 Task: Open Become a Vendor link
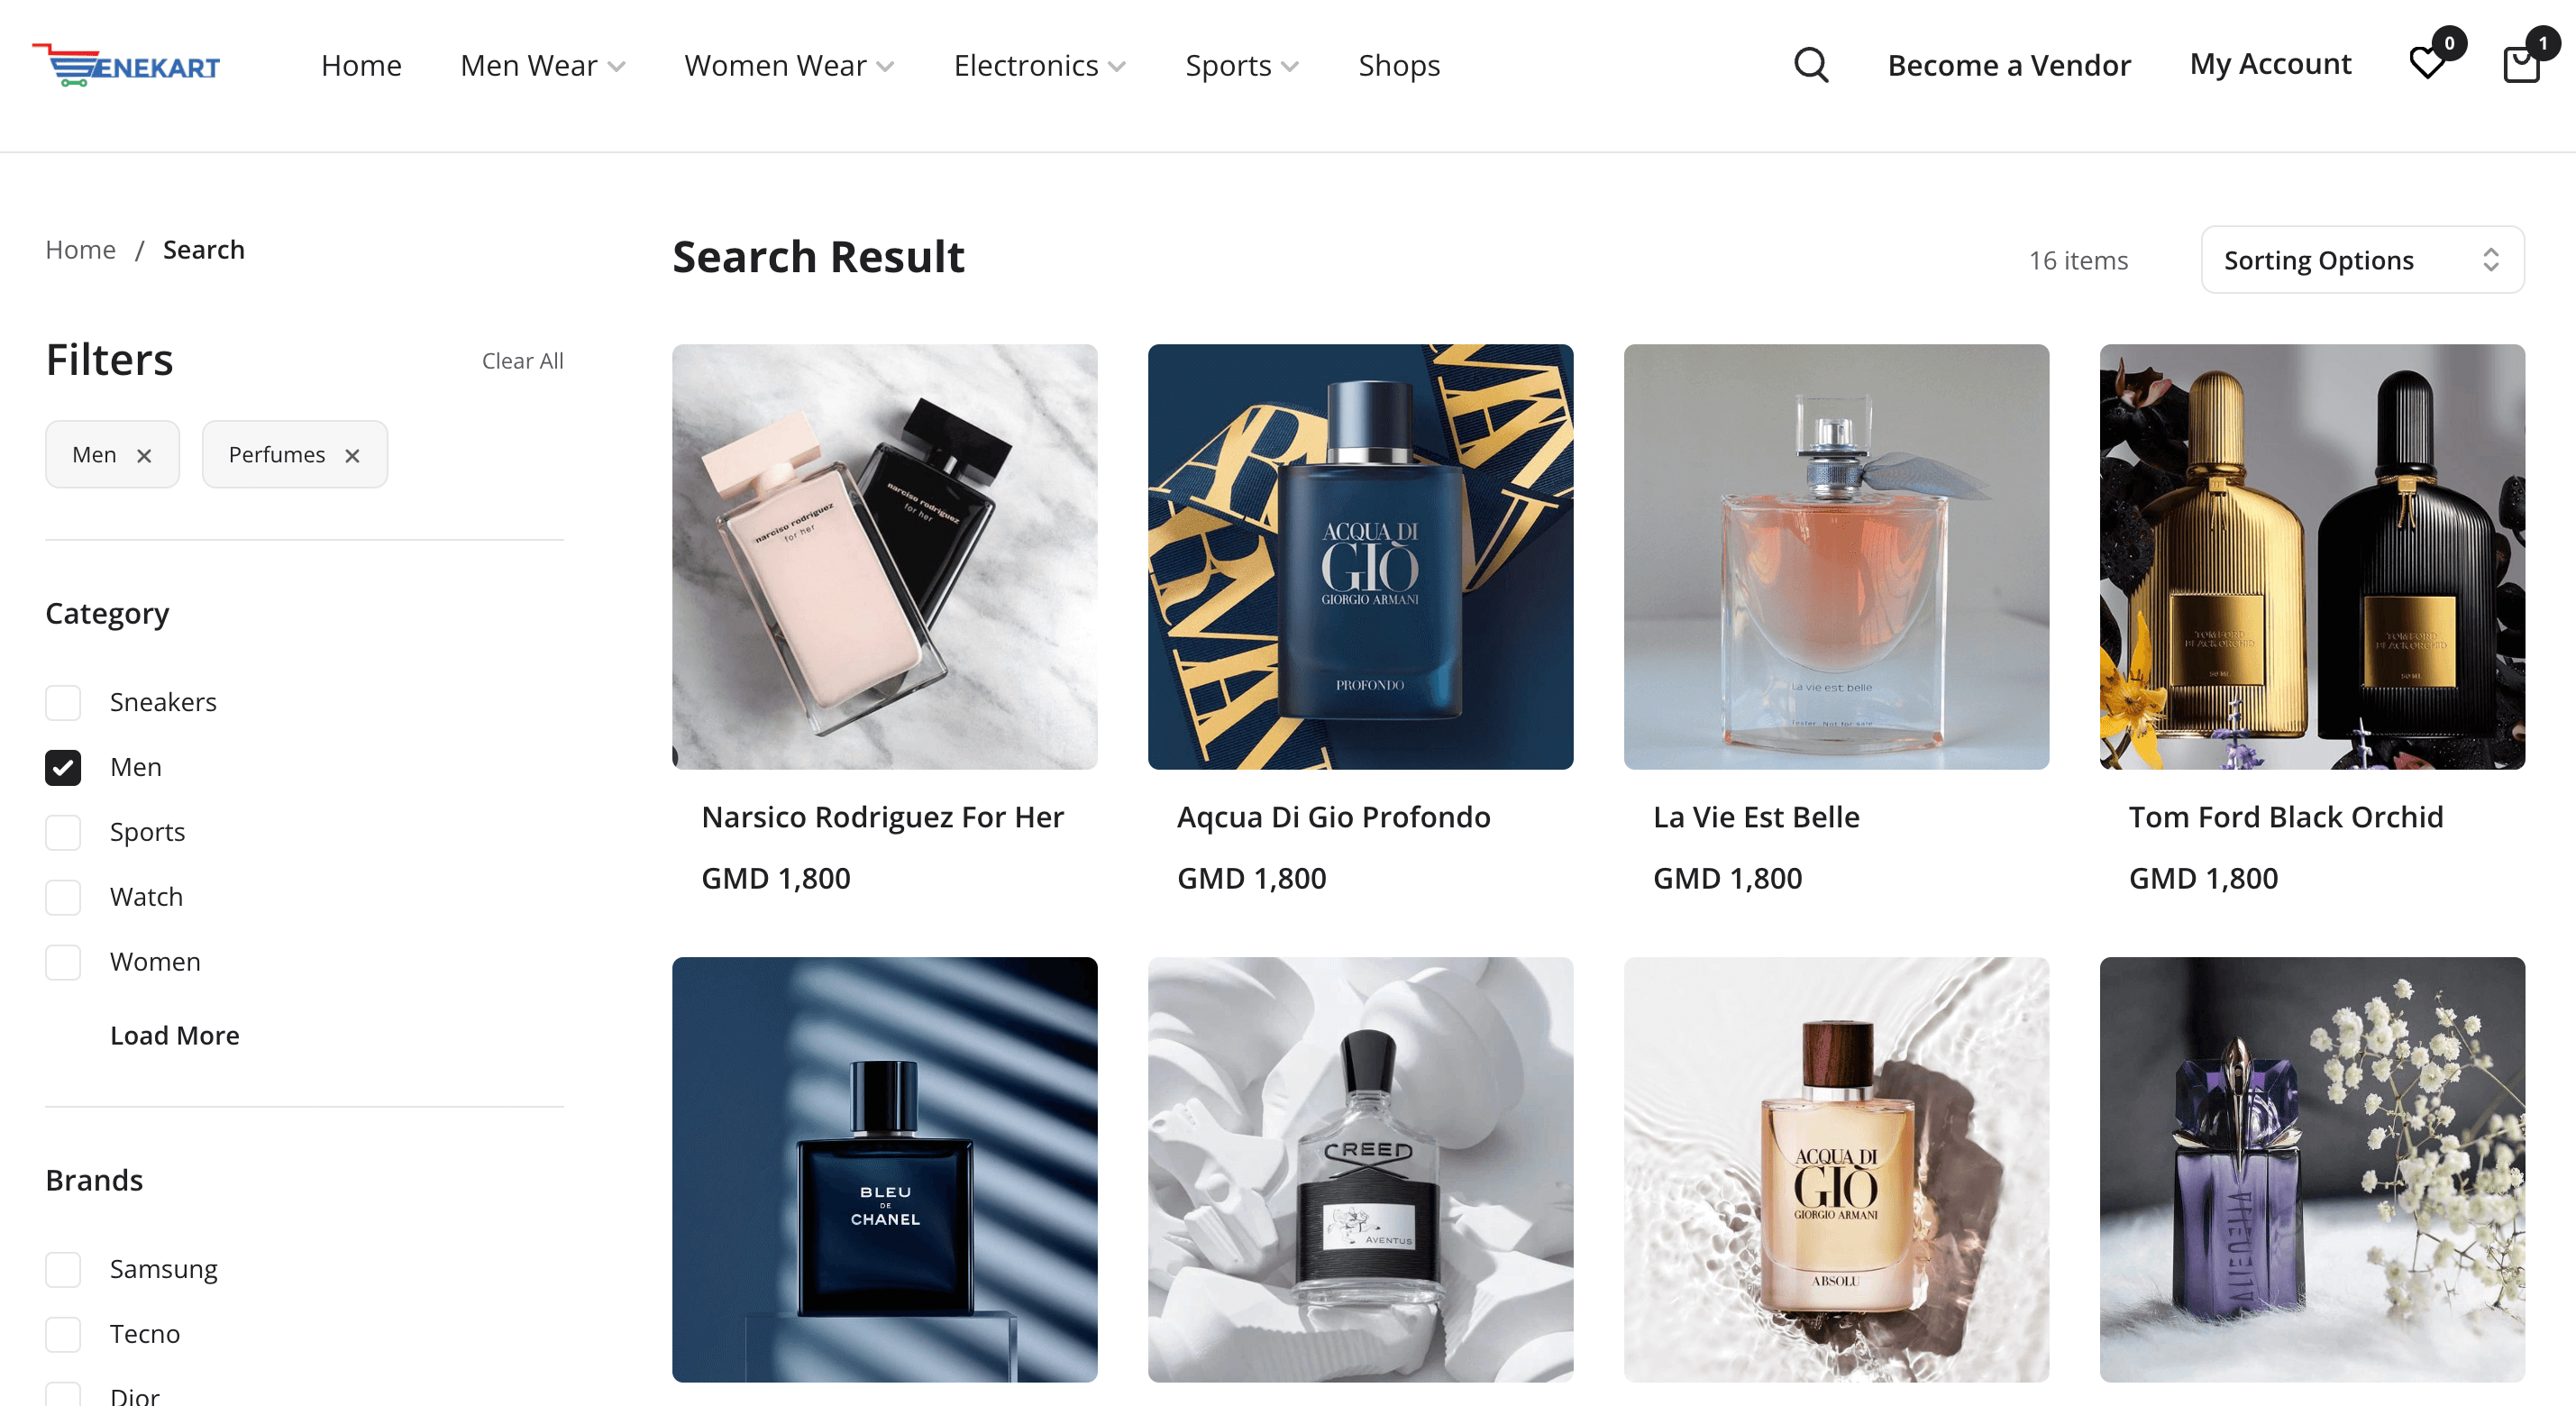coord(2009,65)
